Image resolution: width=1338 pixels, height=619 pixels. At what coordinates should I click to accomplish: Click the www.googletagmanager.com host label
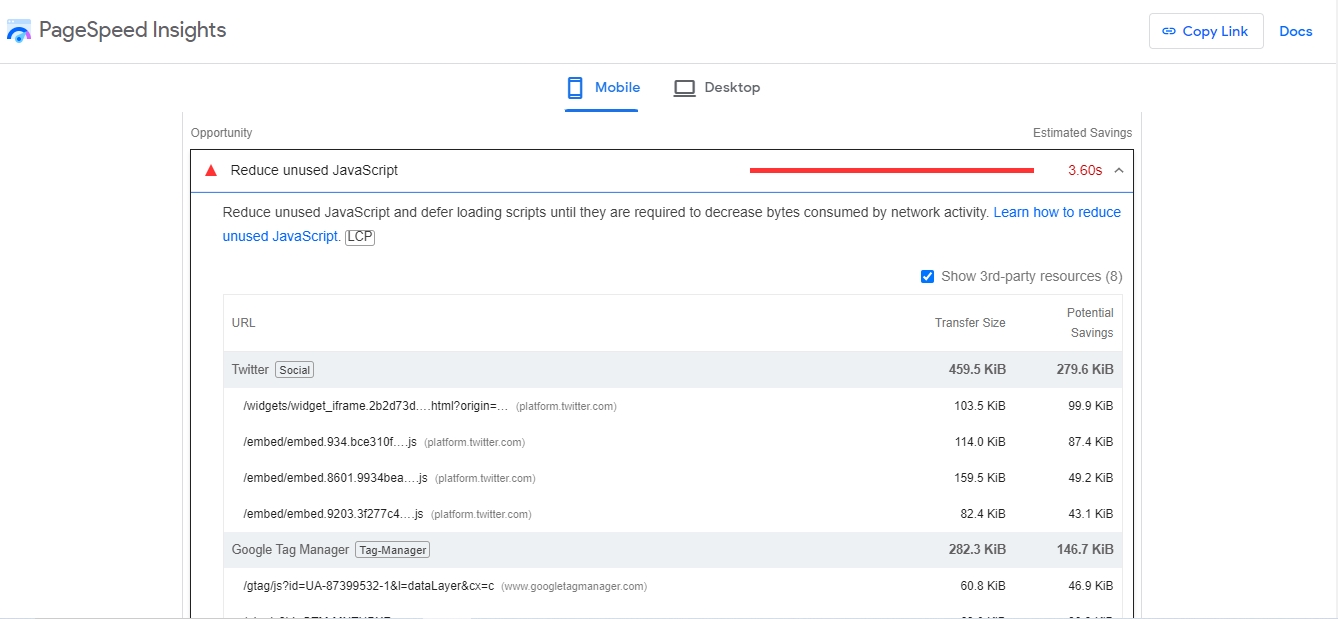tap(574, 587)
